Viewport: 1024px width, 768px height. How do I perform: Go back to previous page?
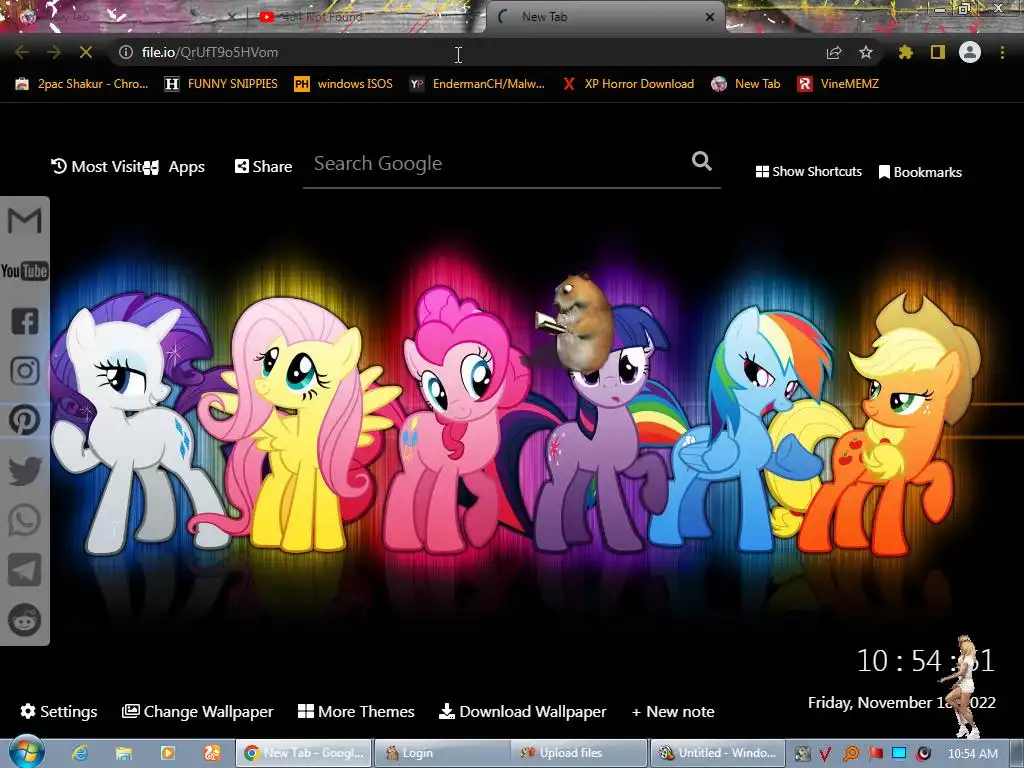[x=22, y=52]
